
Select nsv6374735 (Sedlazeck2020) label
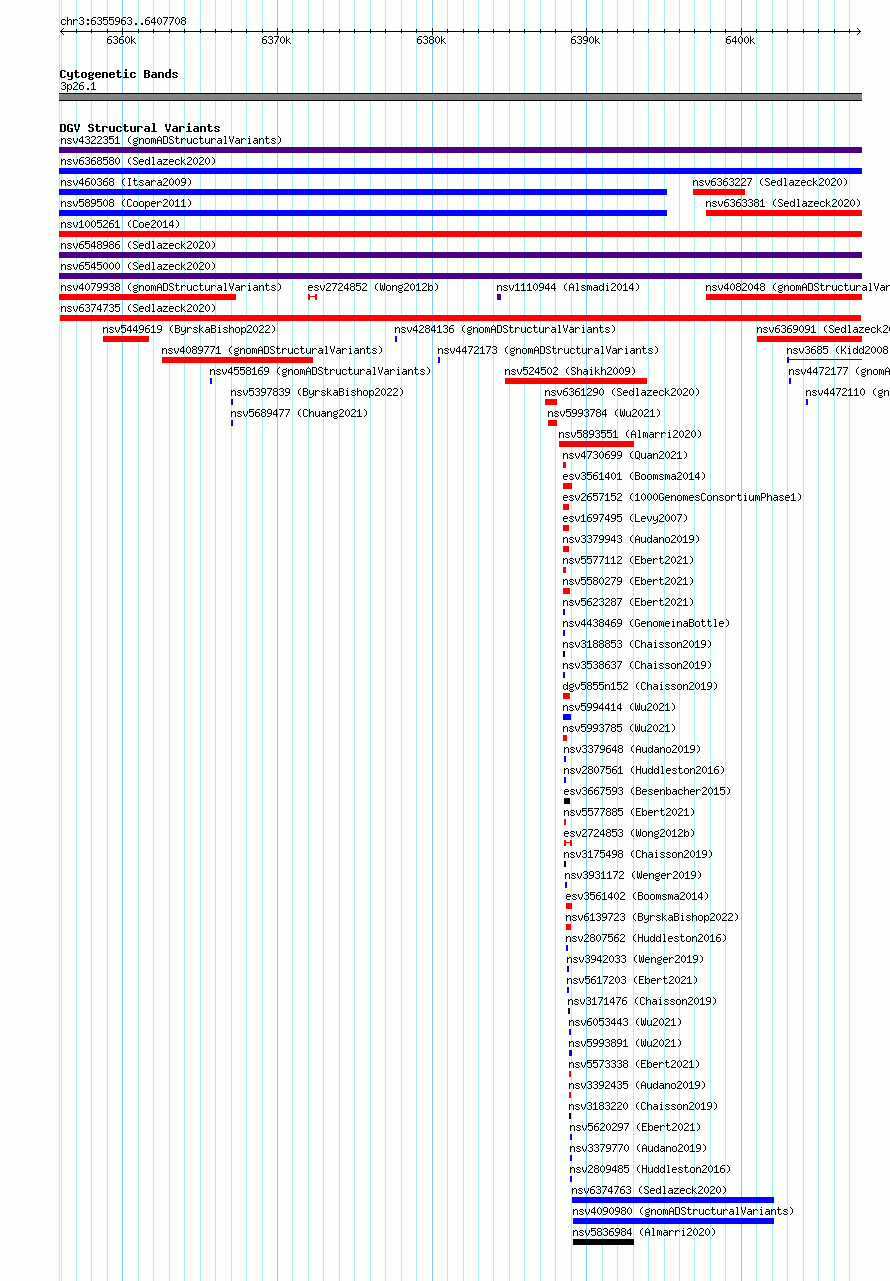tap(138, 308)
